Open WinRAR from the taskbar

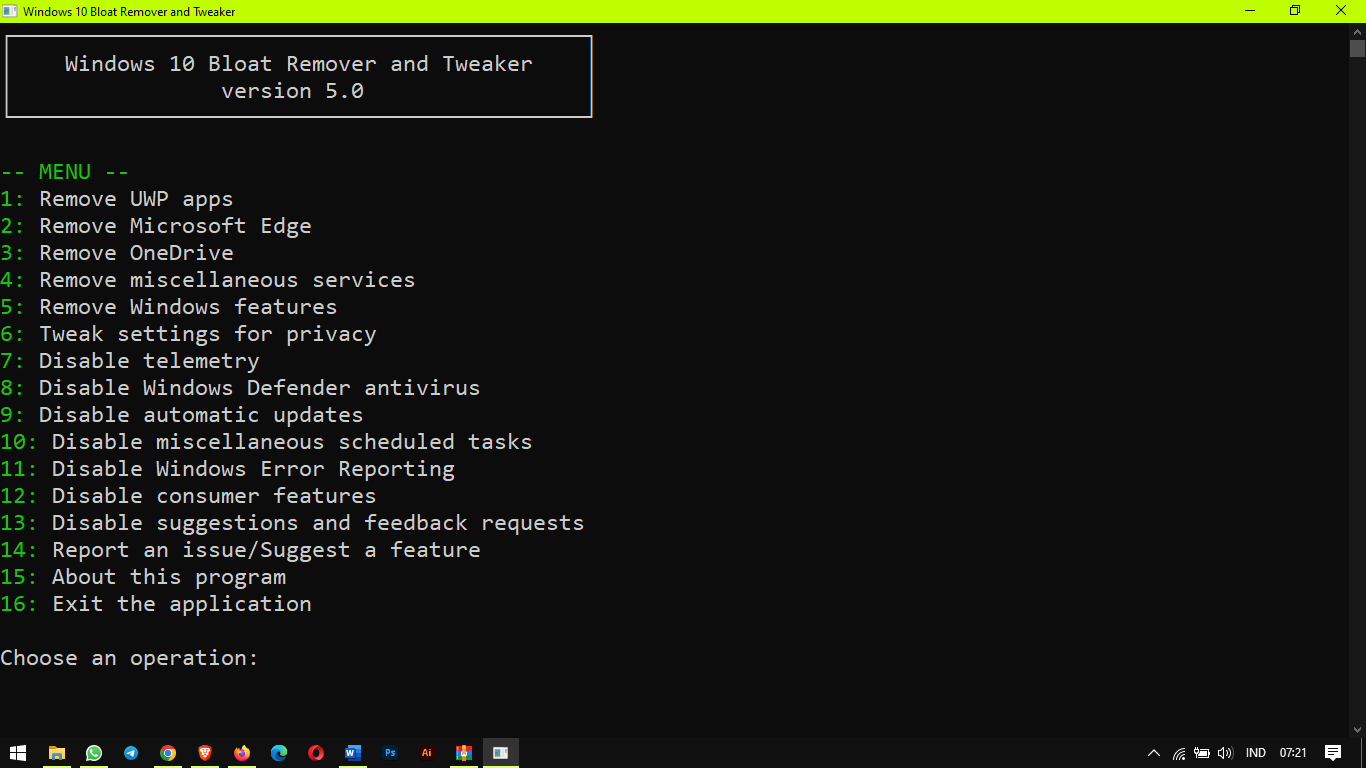[x=464, y=753]
